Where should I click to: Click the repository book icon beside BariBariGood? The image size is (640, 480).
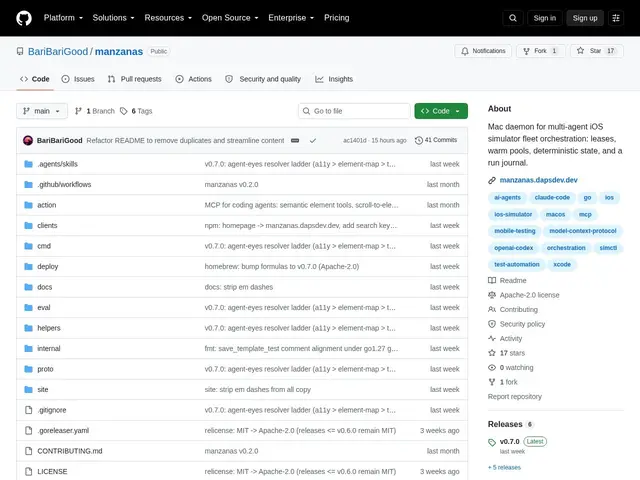click(20, 51)
